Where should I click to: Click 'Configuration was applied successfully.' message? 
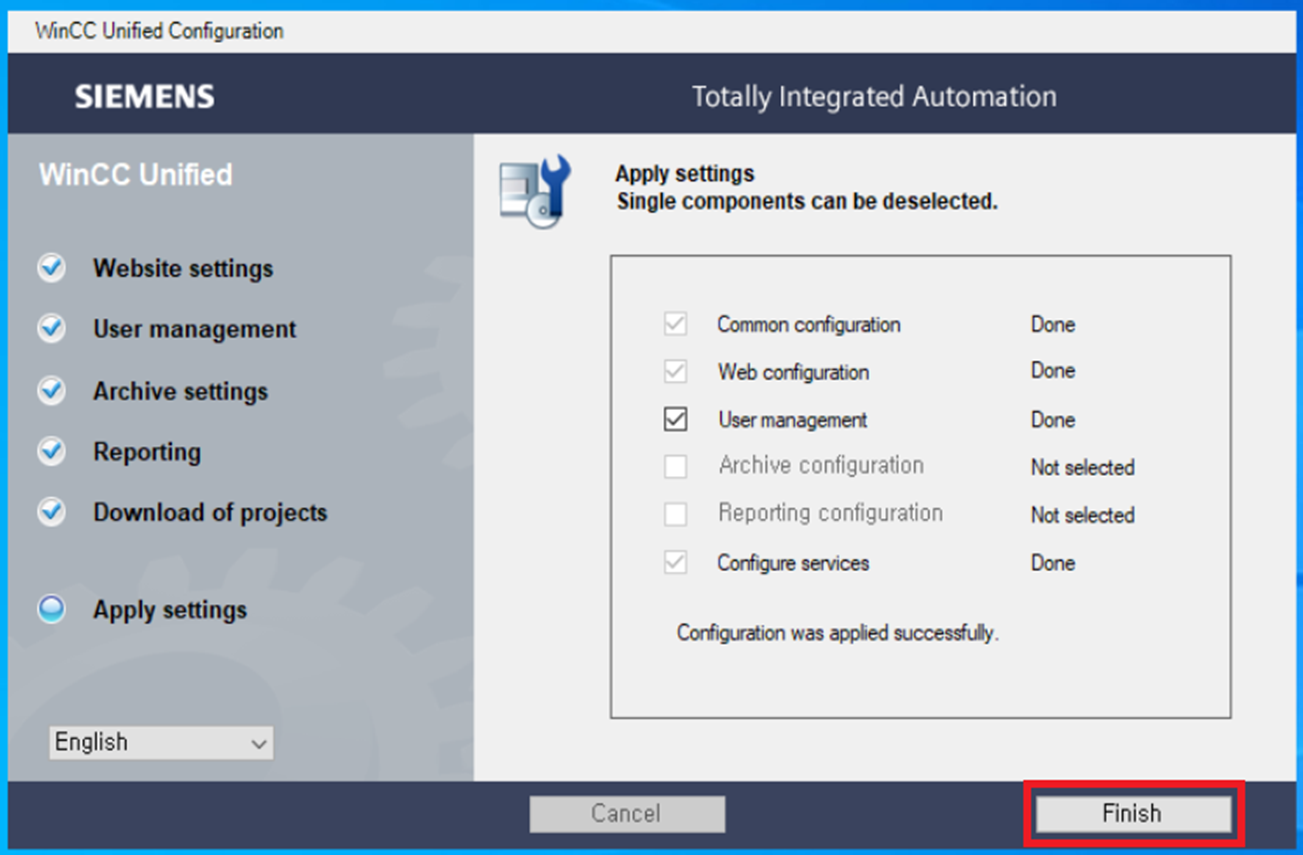tap(838, 633)
